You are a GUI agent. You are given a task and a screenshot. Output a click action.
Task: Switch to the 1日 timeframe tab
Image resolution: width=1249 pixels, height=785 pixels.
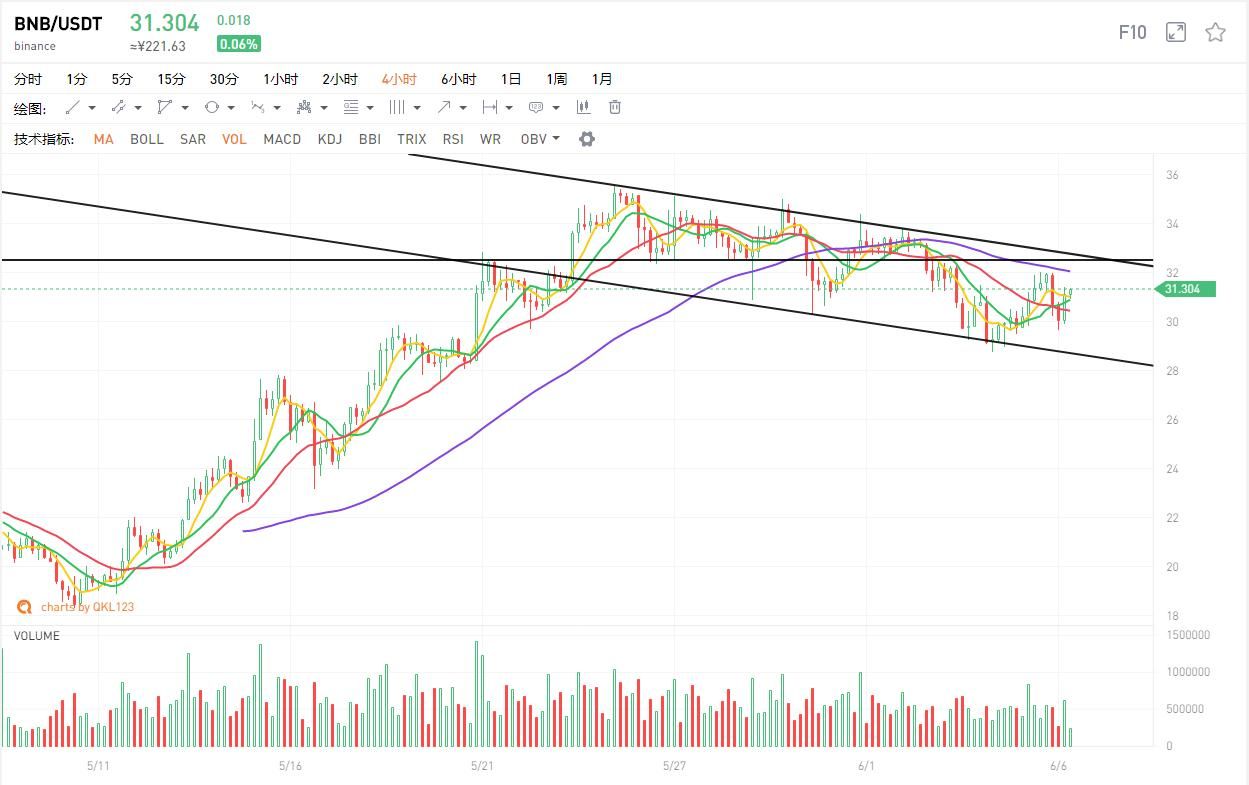511,79
